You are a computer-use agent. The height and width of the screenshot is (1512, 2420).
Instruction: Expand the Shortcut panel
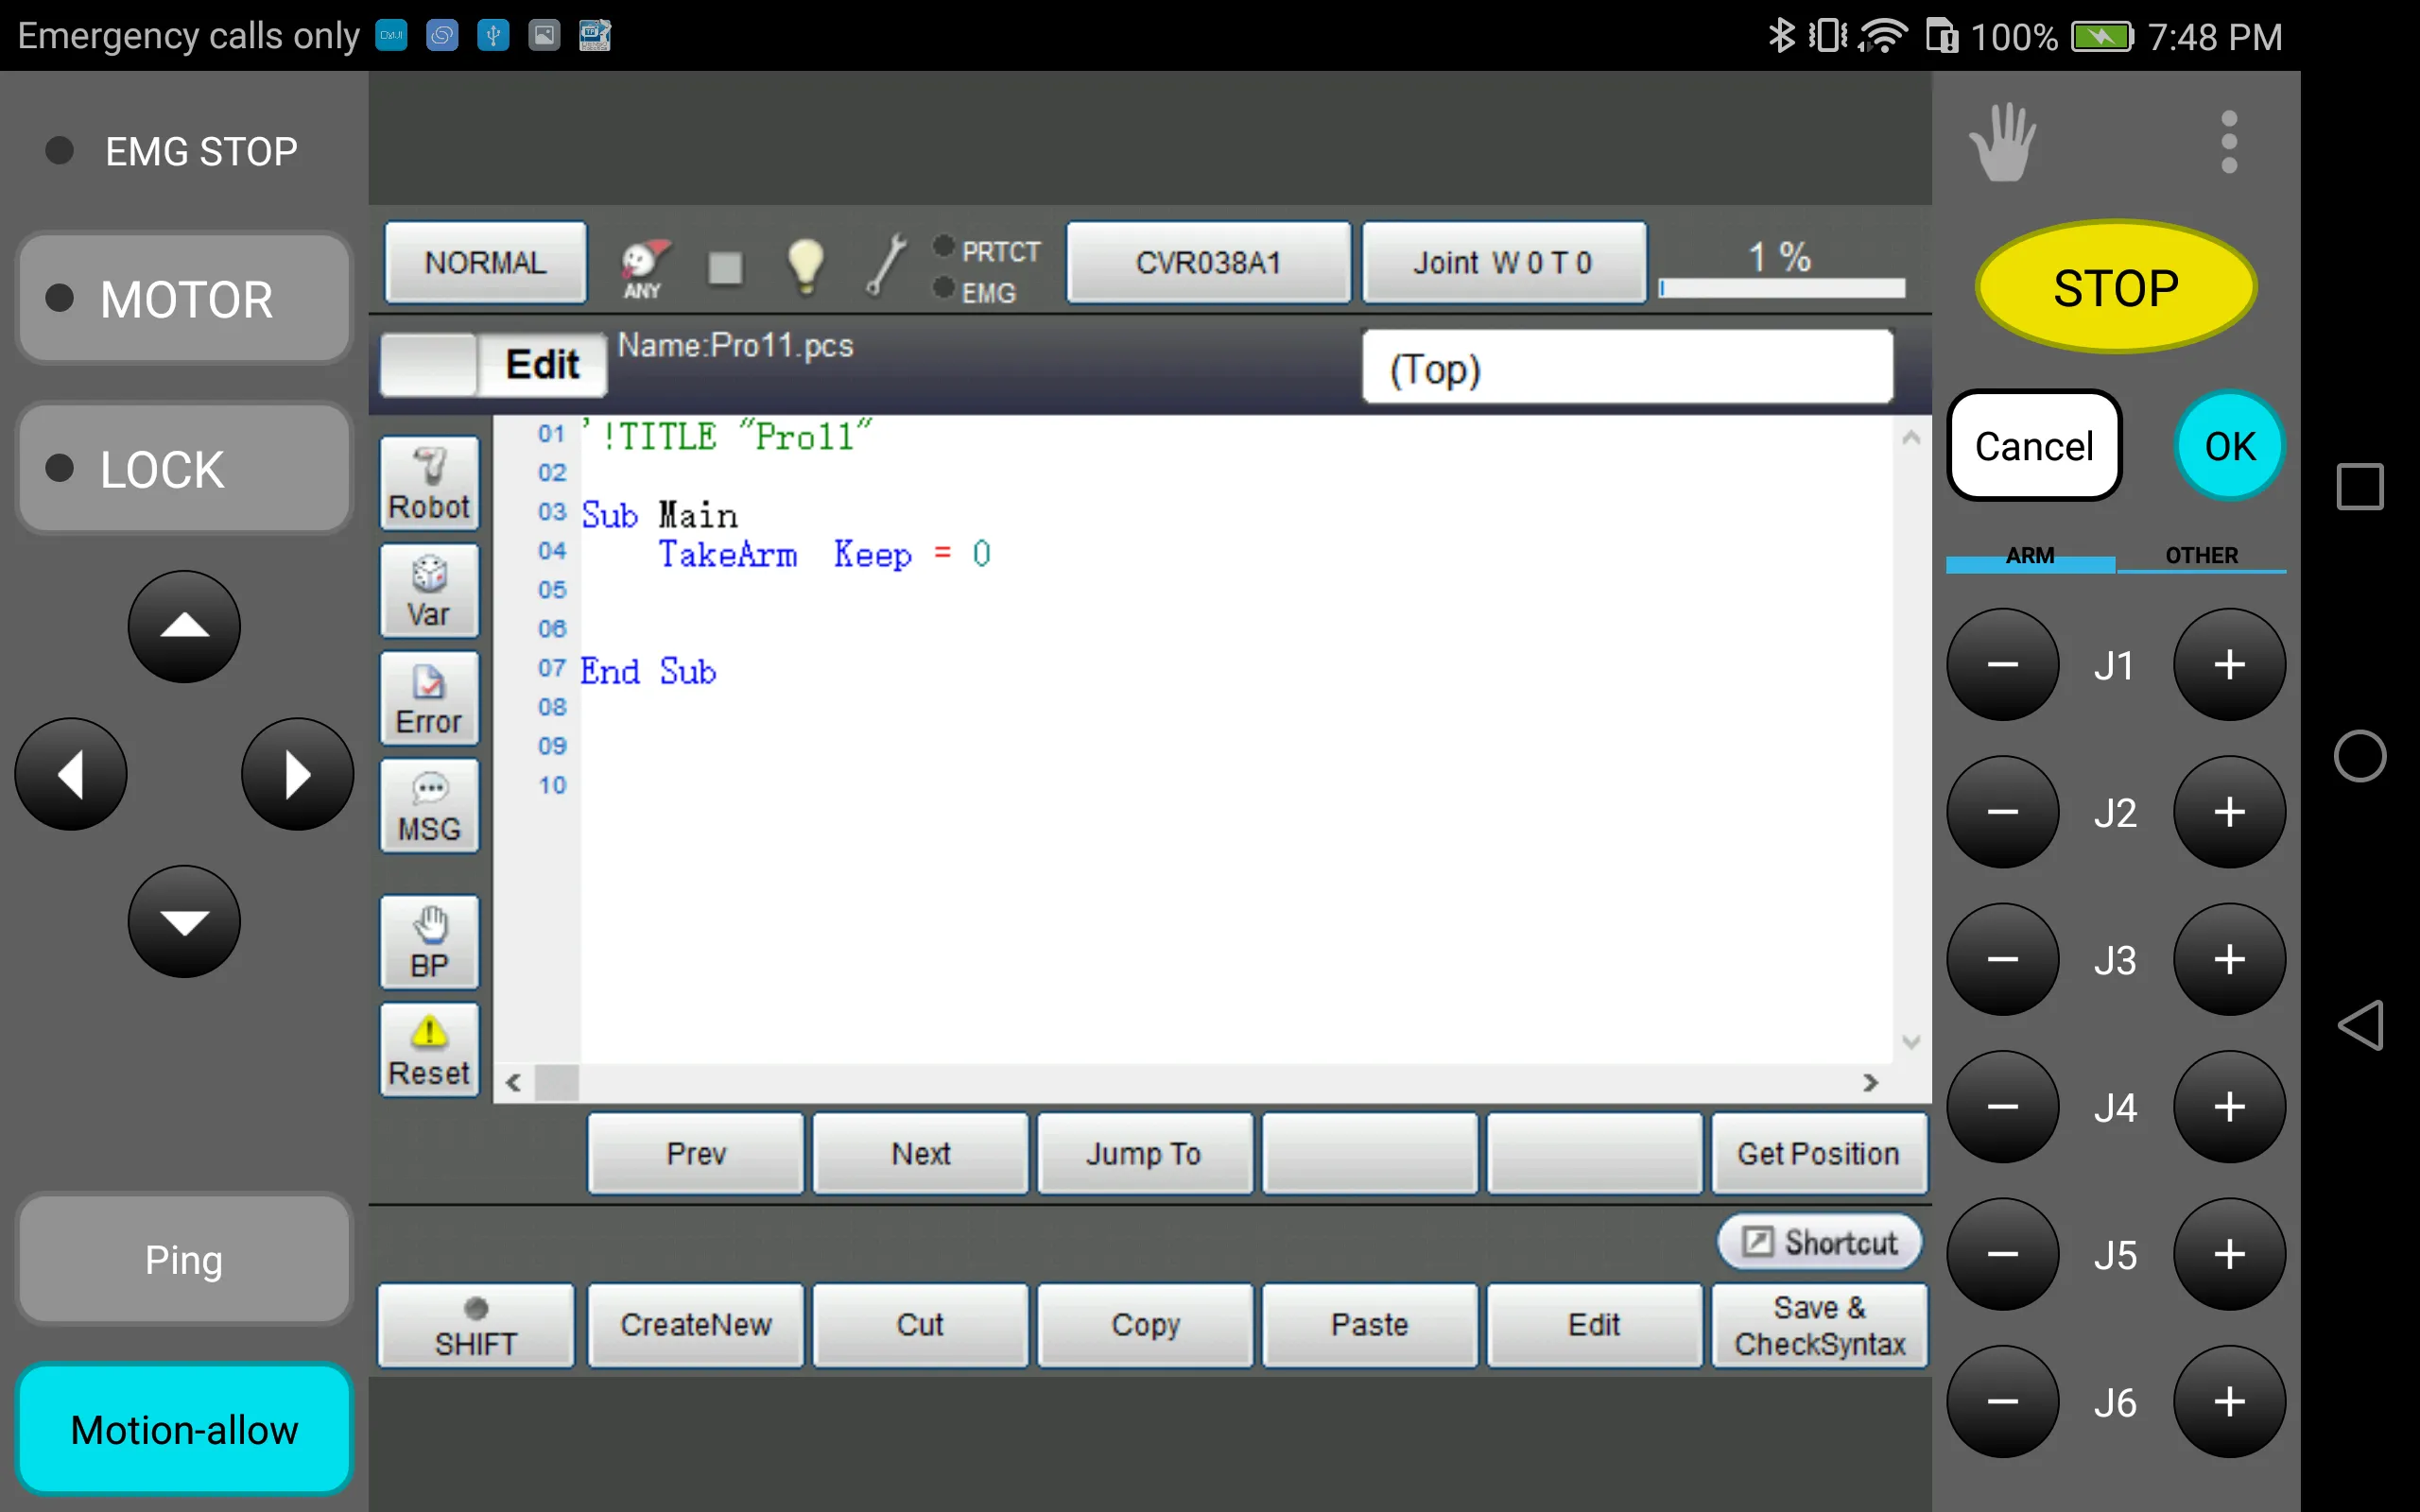pos(1820,1242)
